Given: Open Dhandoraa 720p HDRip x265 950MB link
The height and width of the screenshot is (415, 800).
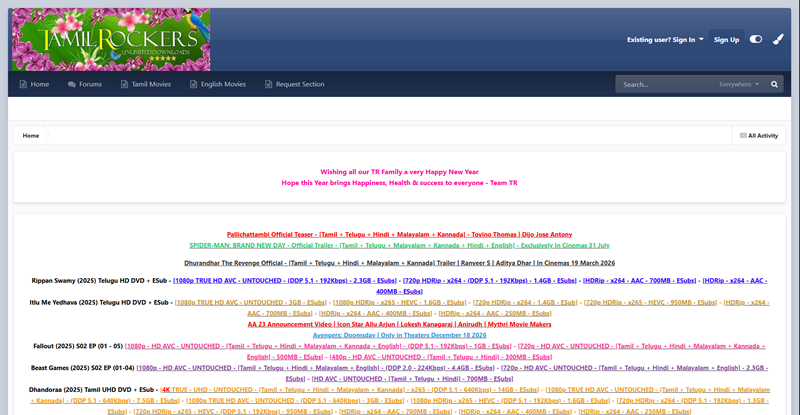Looking at the screenshot, I should coord(233,411).
